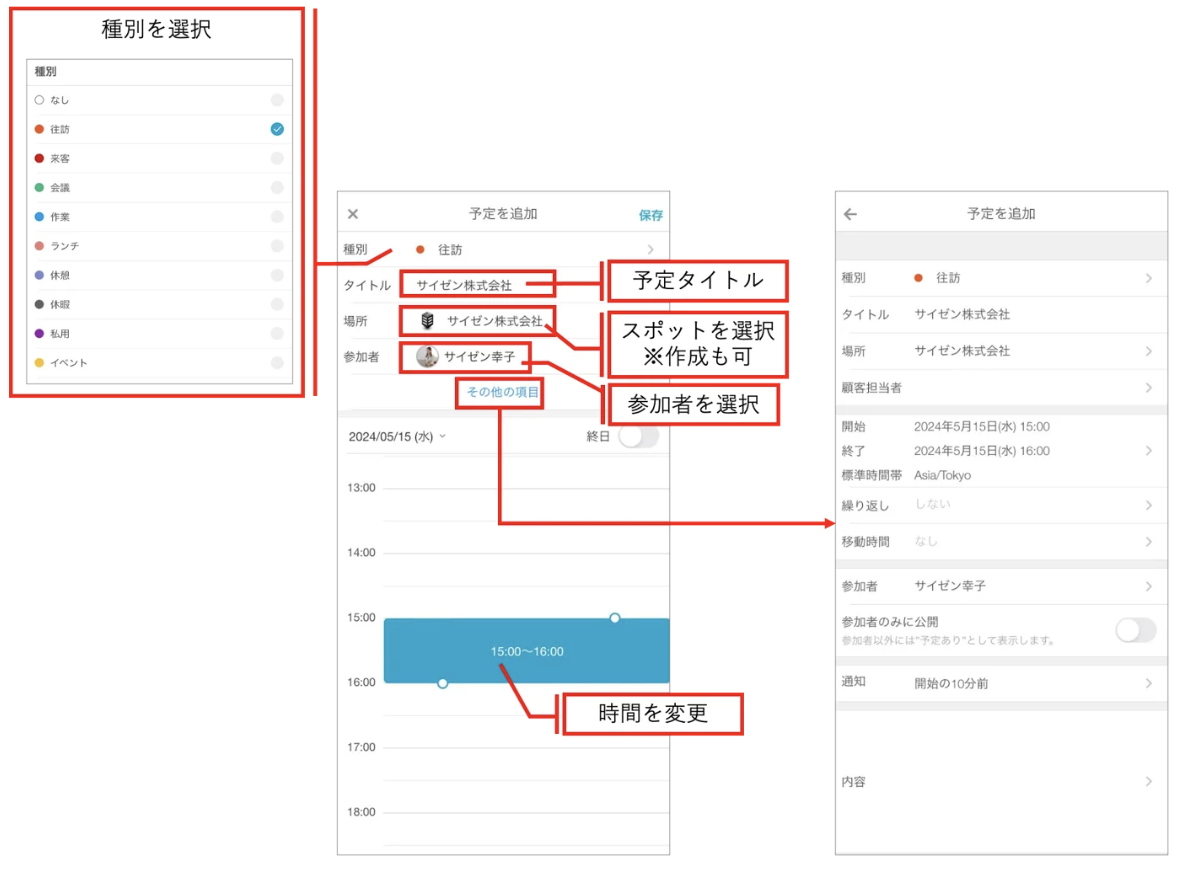1184x870 pixels.
Task: Open 参加者 row chevron in detail form
Action: click(1149, 586)
